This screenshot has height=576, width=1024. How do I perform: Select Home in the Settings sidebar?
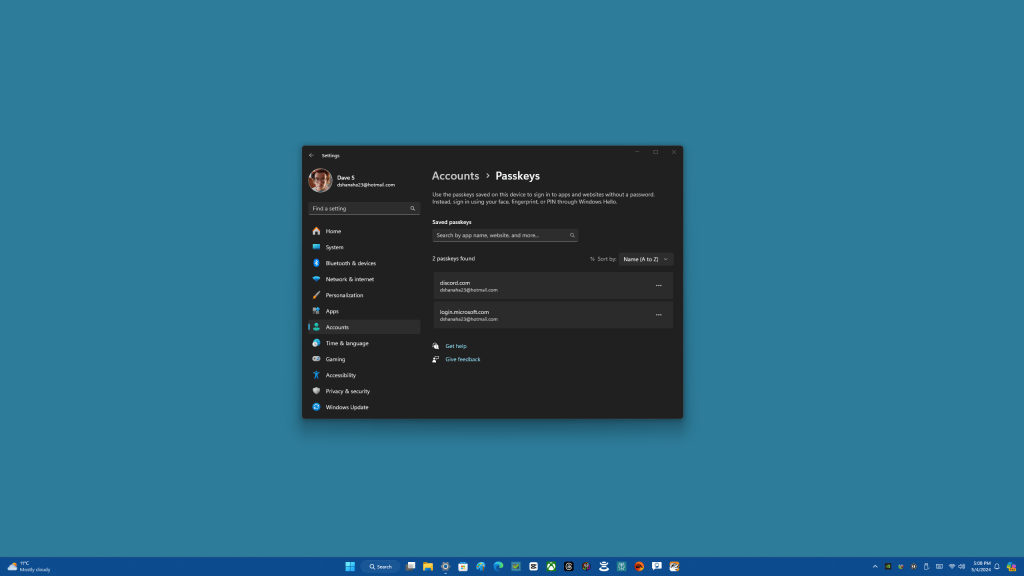coord(332,231)
